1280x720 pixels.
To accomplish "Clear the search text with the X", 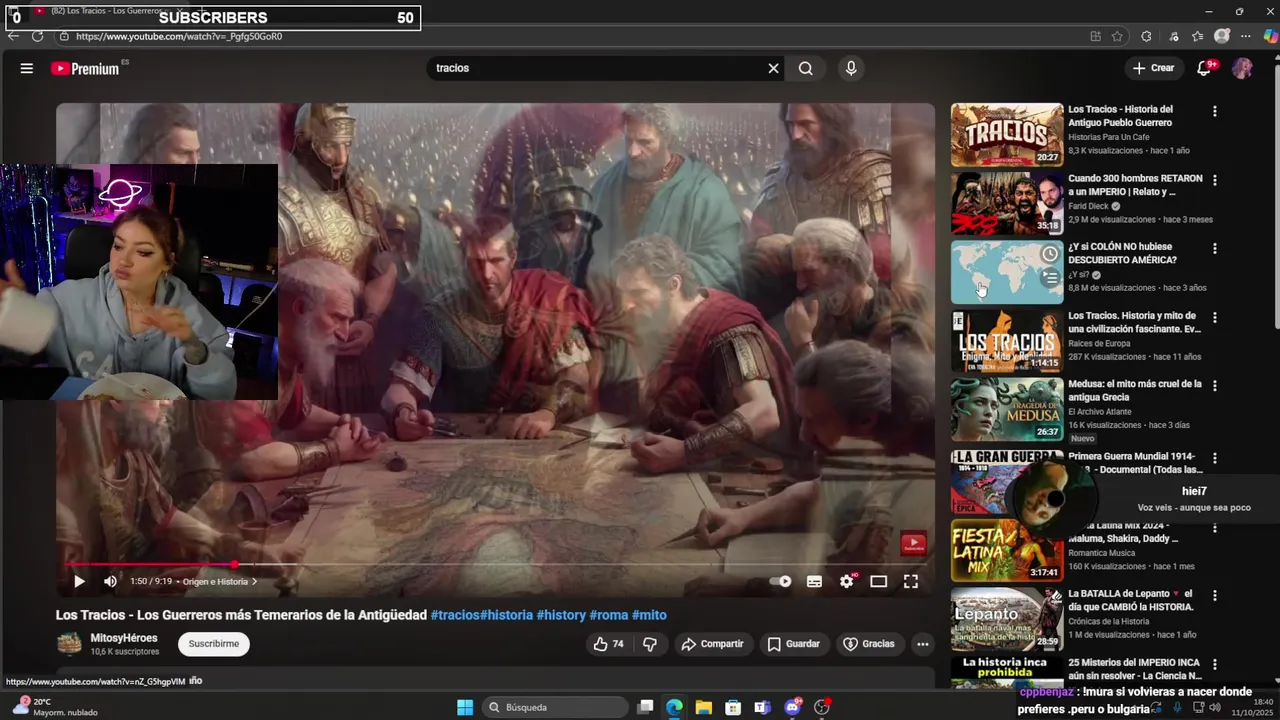I will tap(773, 68).
